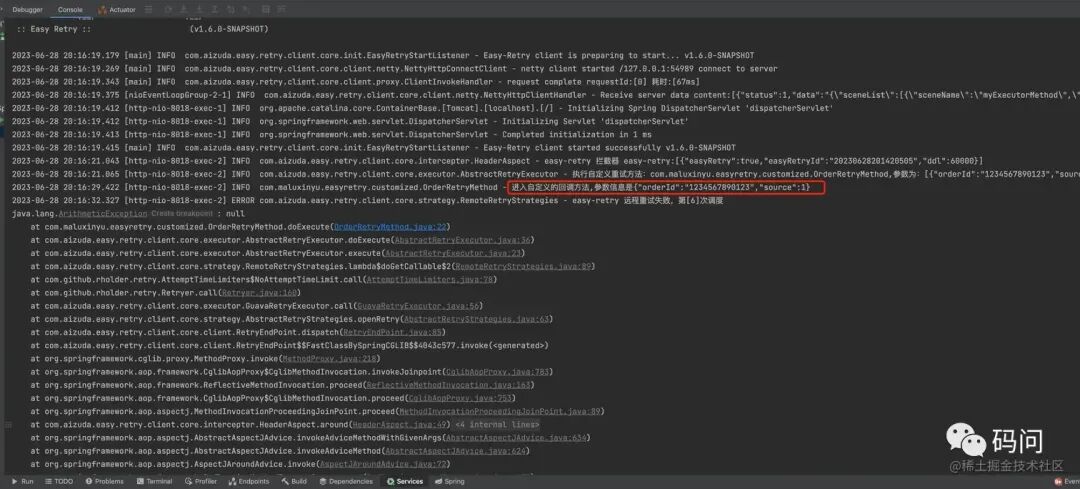Click the Receive server data content line

(x=544, y=94)
